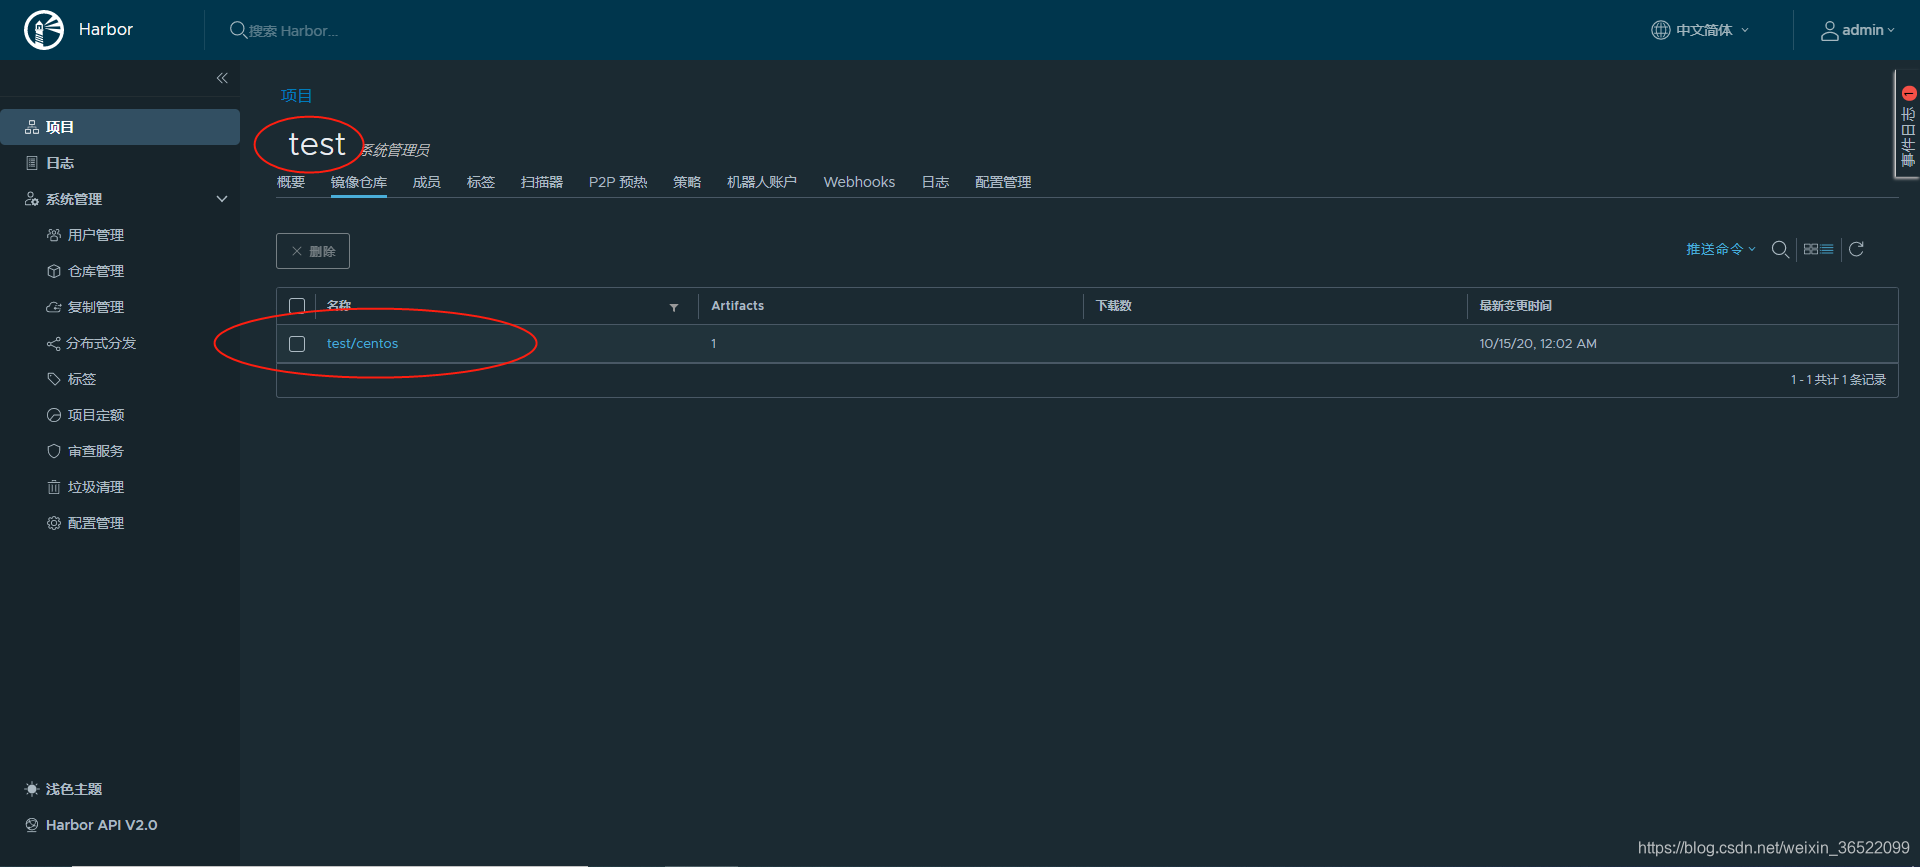Collapse the sidebar with double-chevron icon
Screen dimensions: 1920x867
[222, 78]
